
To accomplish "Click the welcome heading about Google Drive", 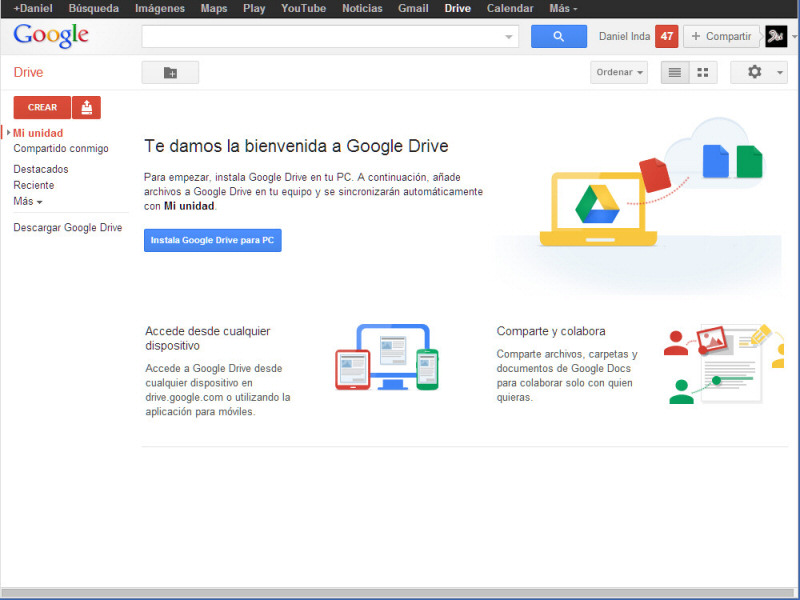I will (296, 146).
